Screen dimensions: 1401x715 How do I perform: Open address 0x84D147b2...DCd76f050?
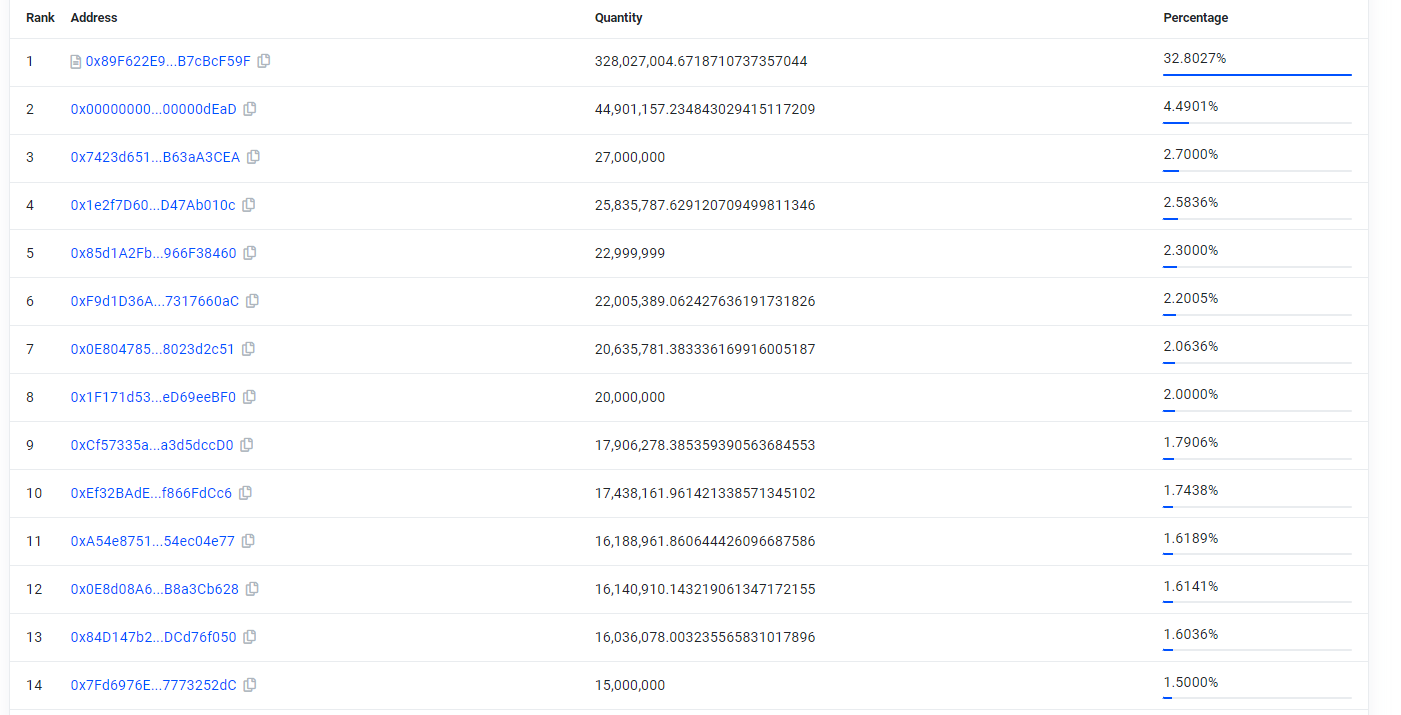click(154, 637)
